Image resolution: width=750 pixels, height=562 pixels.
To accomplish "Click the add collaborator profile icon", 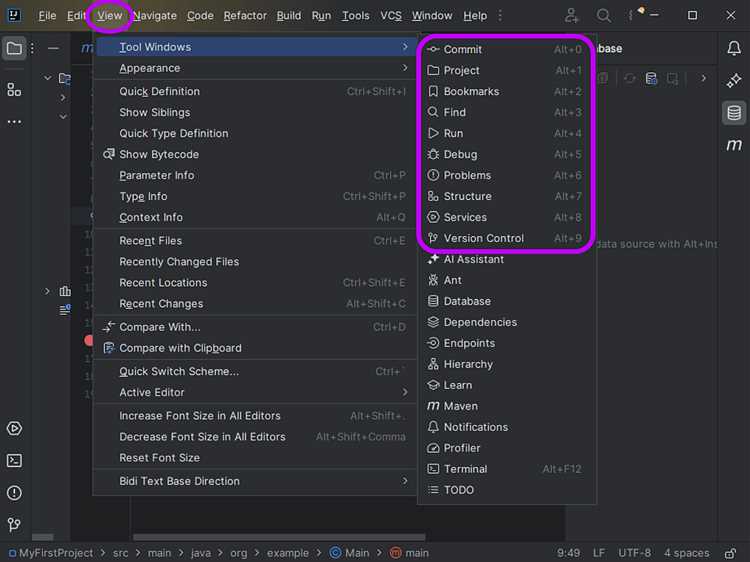I will [x=572, y=16].
